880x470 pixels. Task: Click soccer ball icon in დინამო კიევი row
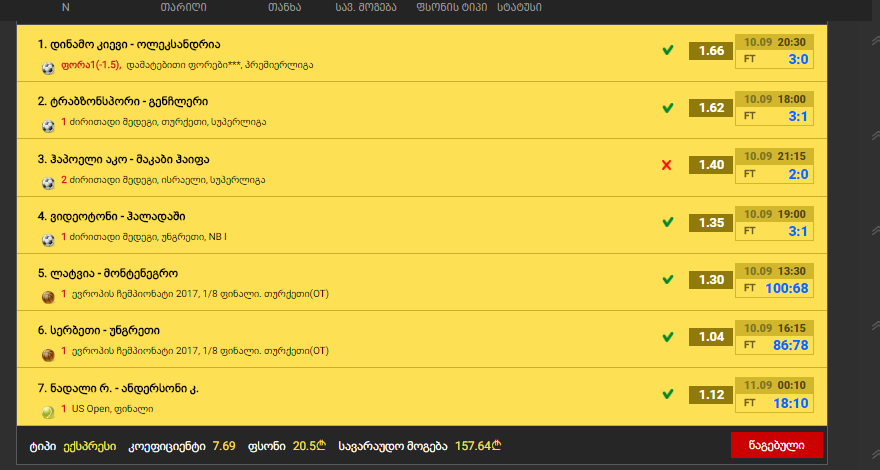point(48,69)
